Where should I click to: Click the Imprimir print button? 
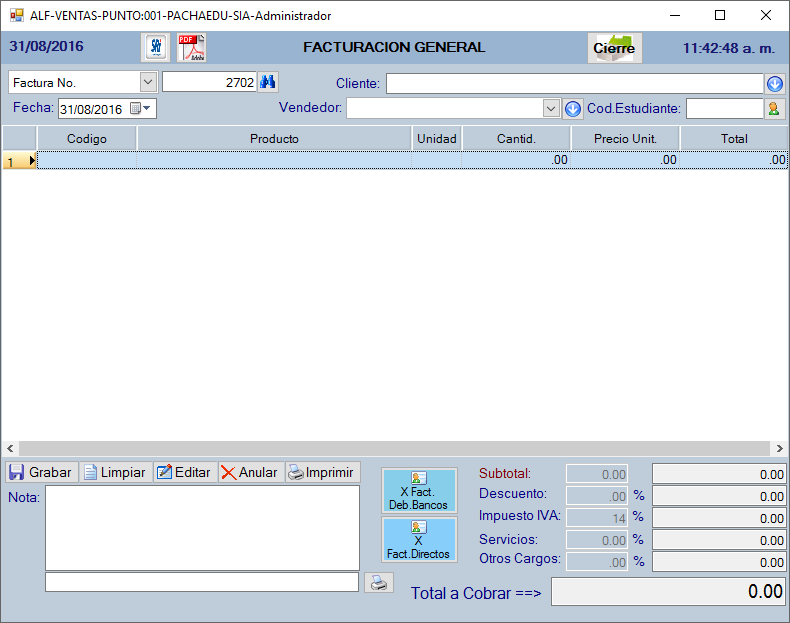point(321,472)
